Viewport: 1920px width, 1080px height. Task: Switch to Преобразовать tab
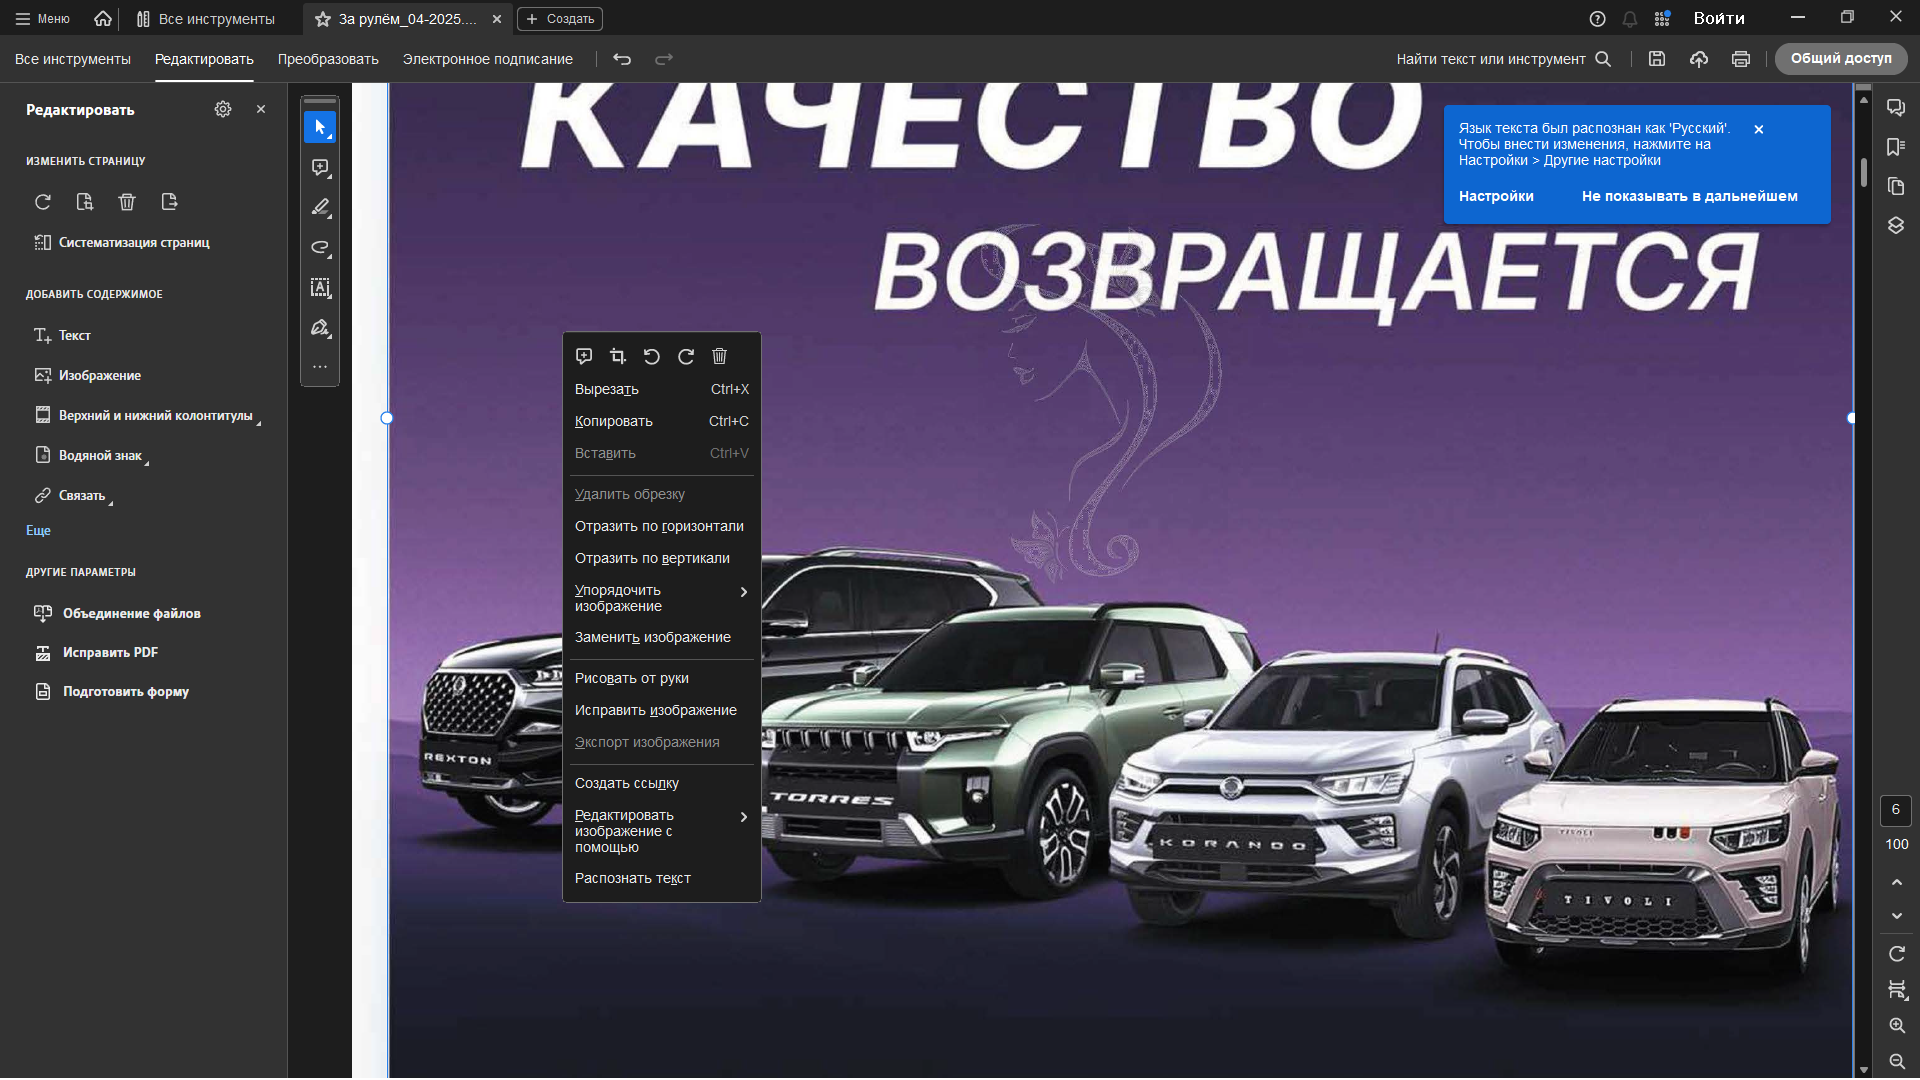click(x=328, y=59)
